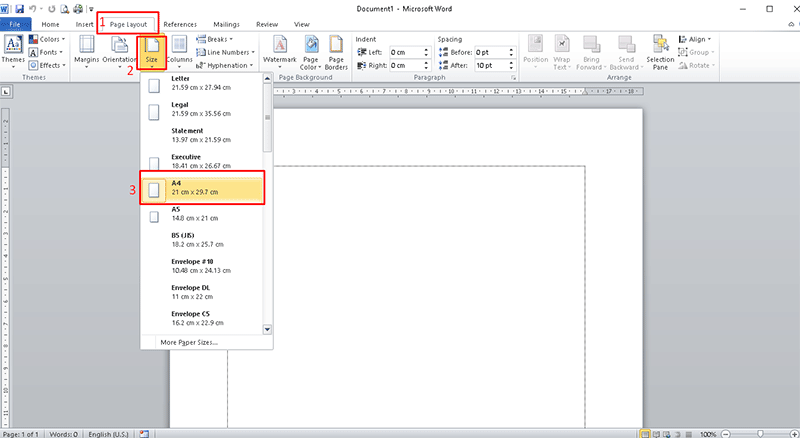Select A5 paper size

(202, 216)
